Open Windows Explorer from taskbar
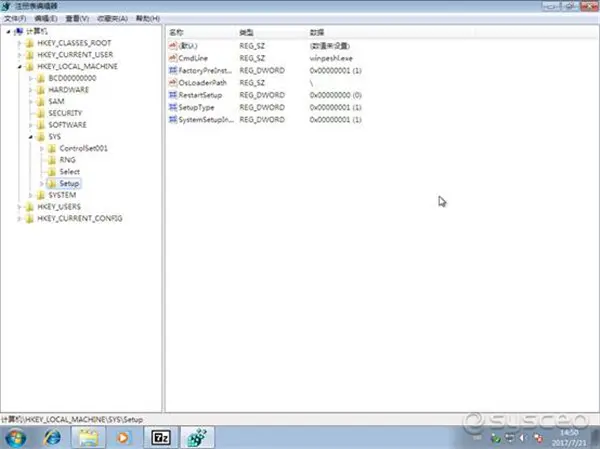This screenshot has height=449, width=600. (88, 438)
